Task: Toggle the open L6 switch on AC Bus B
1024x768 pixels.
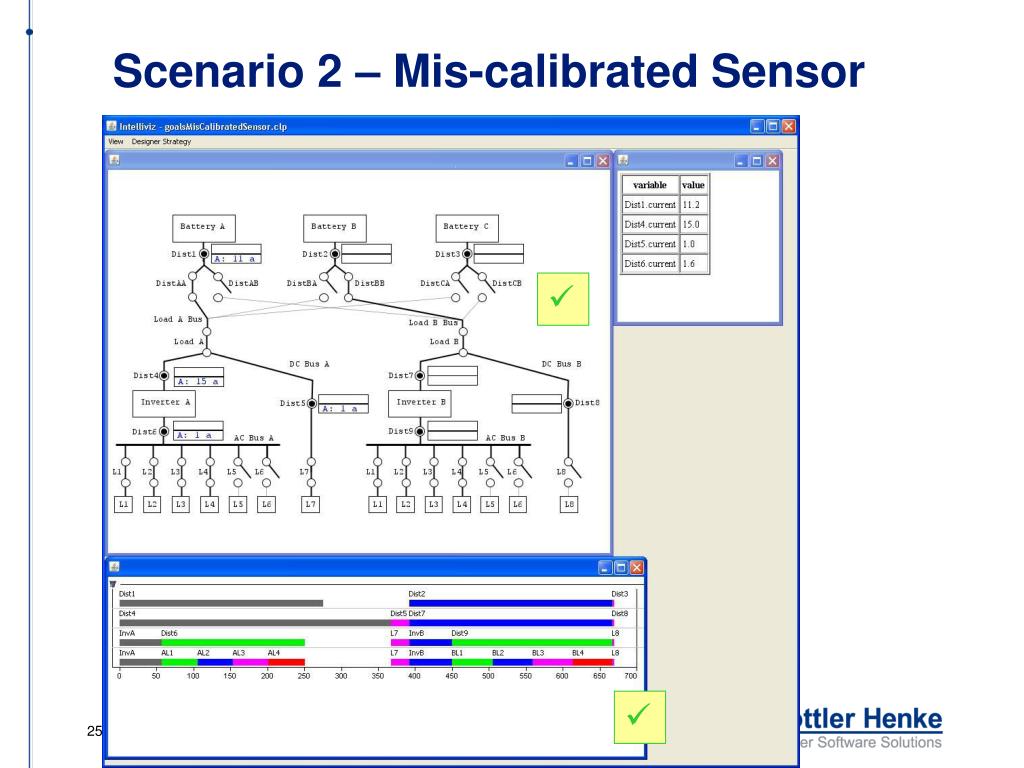Action: [521, 472]
